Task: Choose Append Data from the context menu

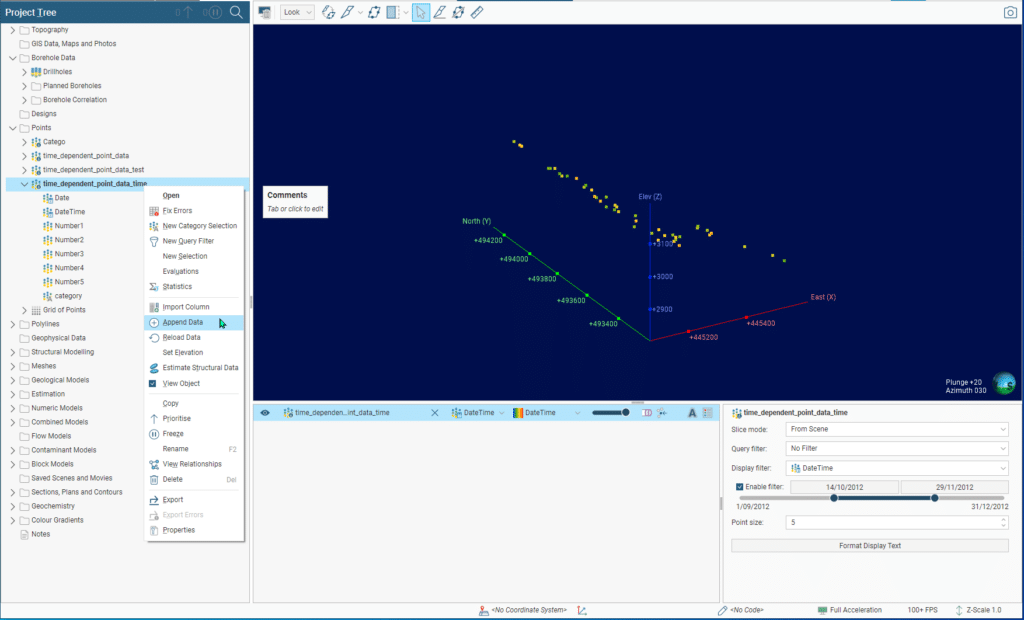Action: [x=182, y=322]
